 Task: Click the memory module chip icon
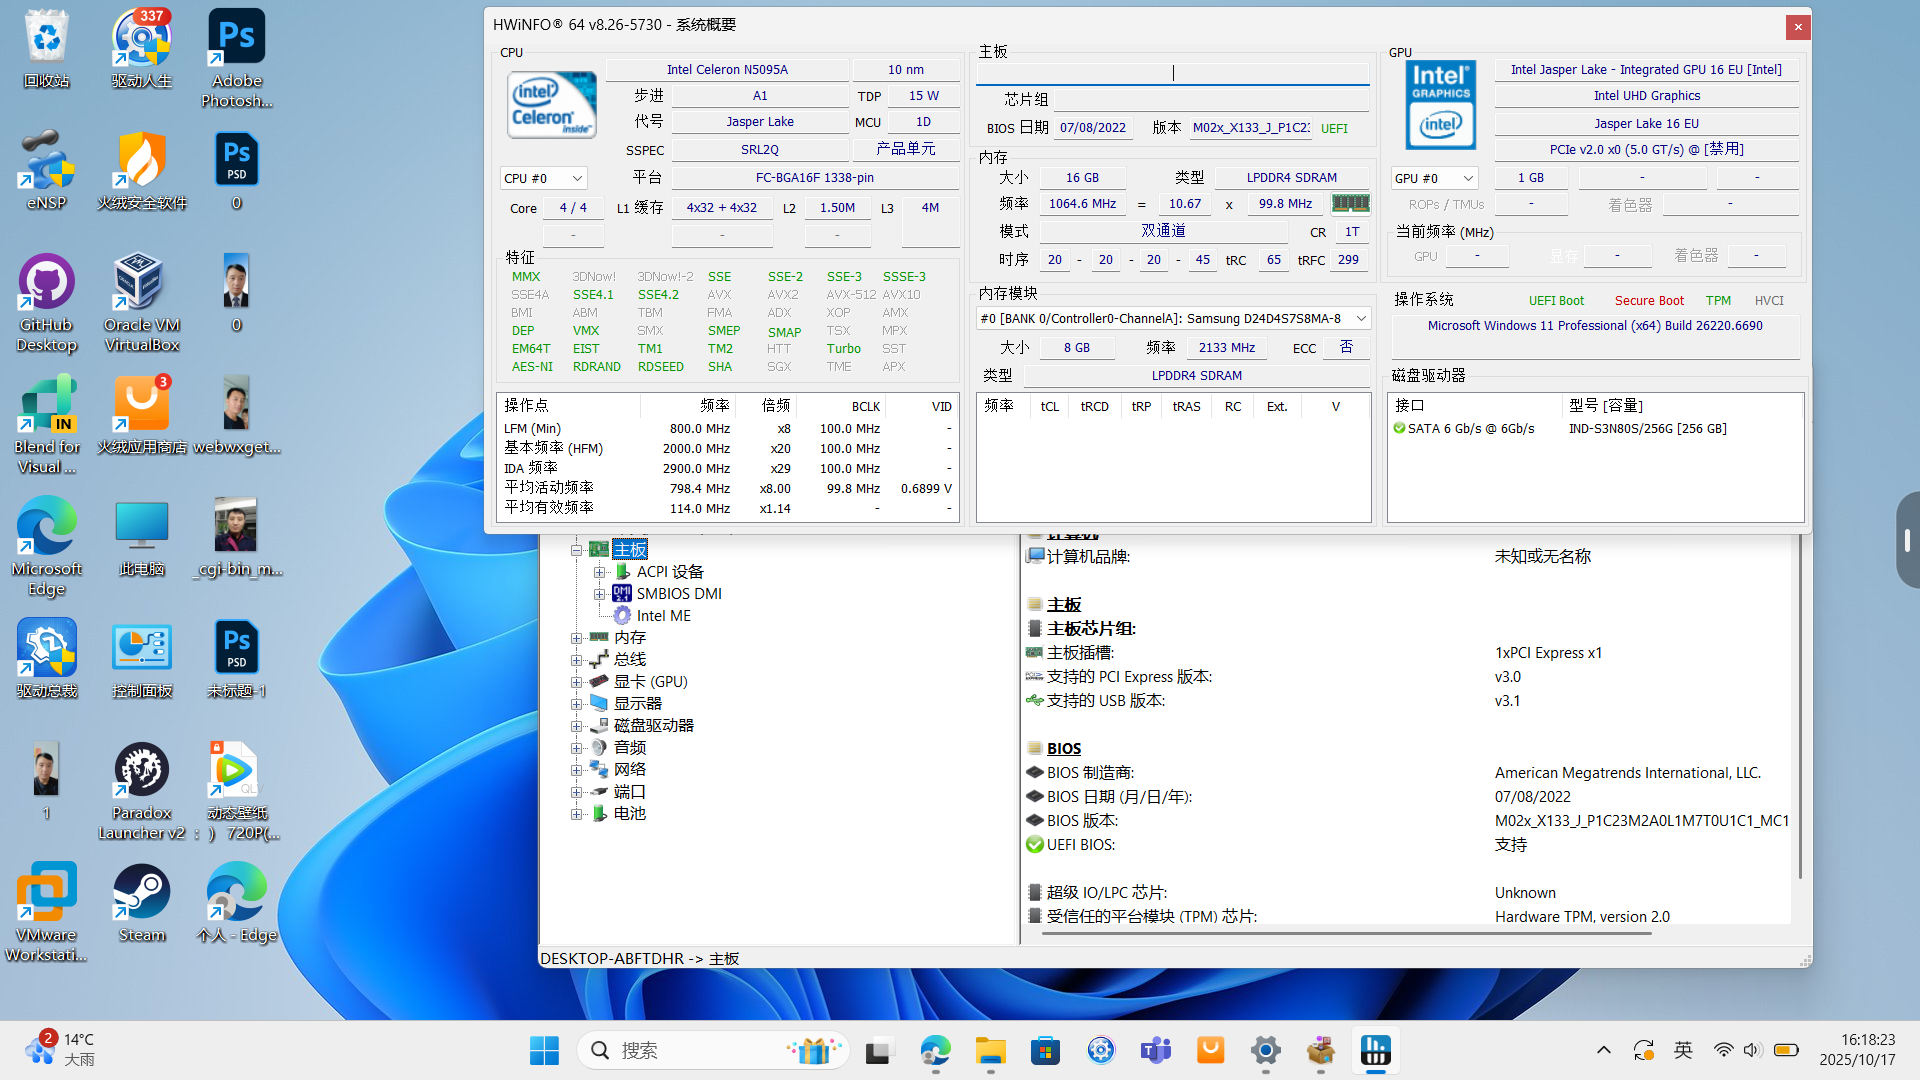[x=1350, y=204]
